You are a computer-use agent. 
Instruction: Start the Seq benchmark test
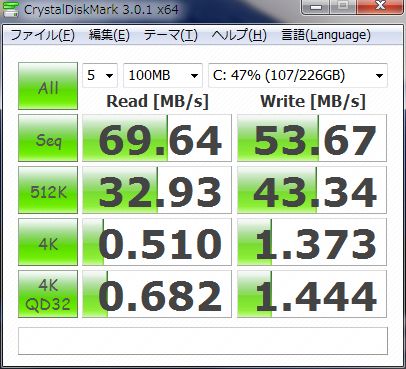coord(48,138)
